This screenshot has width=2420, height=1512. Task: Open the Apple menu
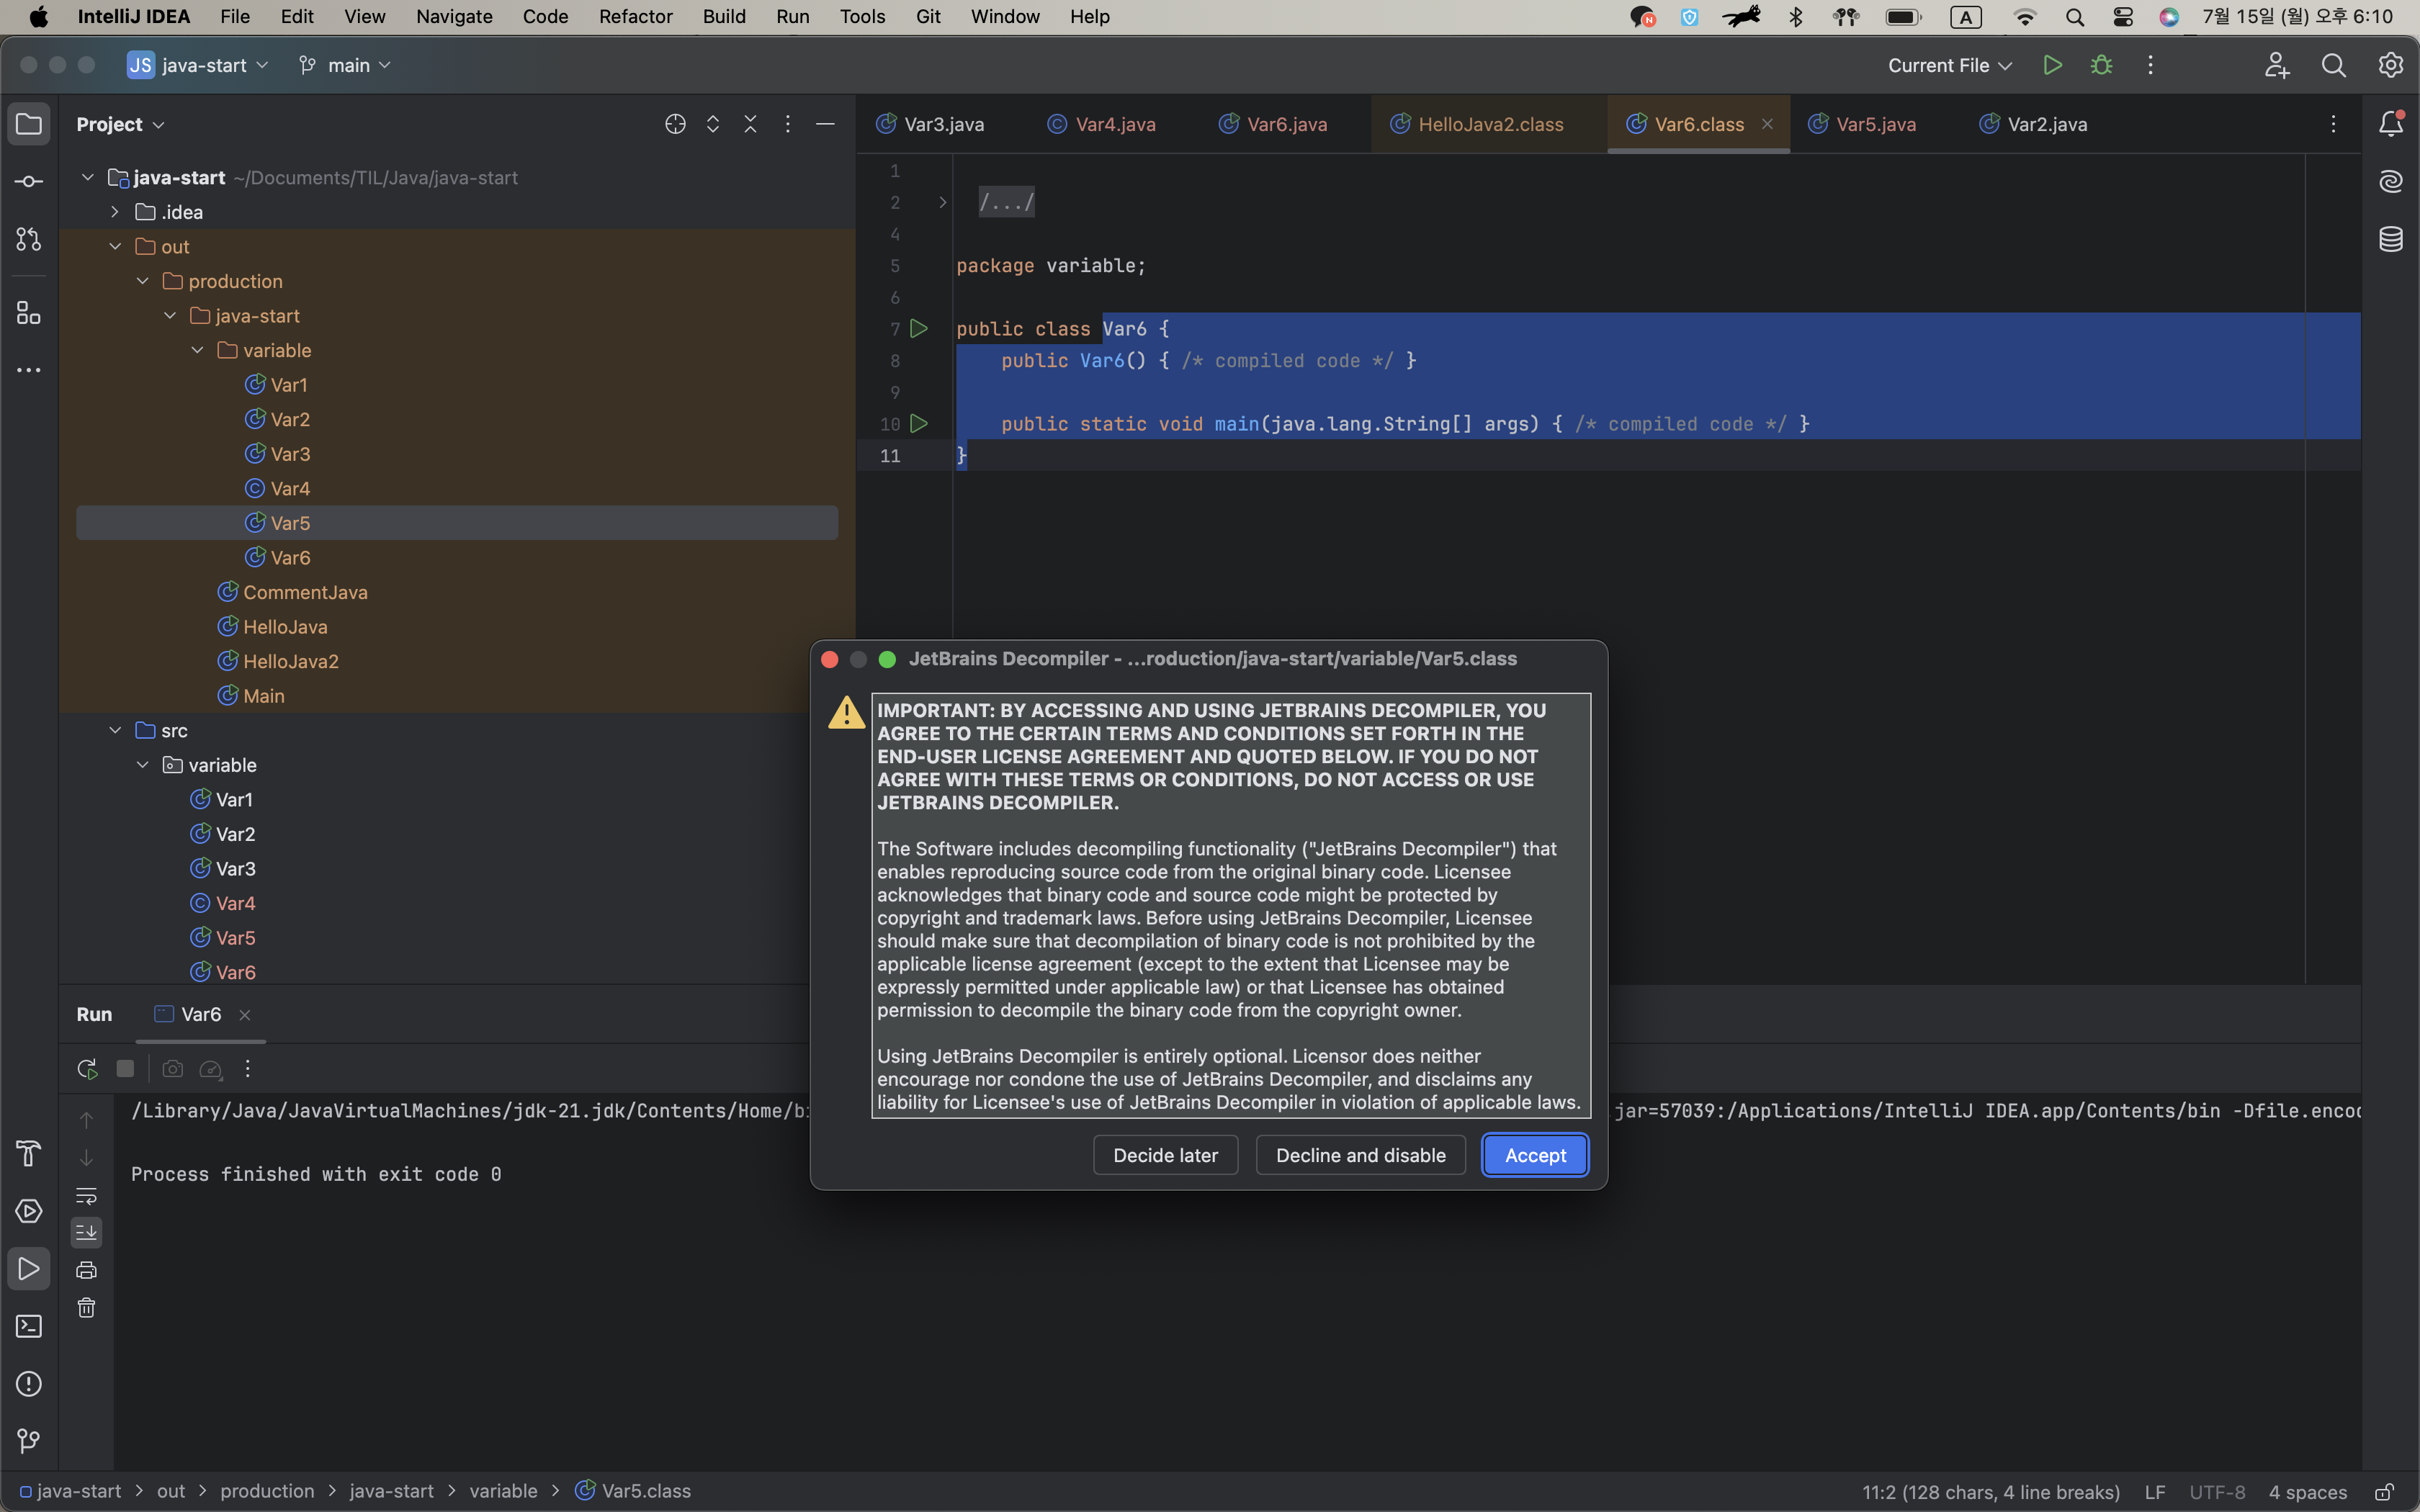39,16
